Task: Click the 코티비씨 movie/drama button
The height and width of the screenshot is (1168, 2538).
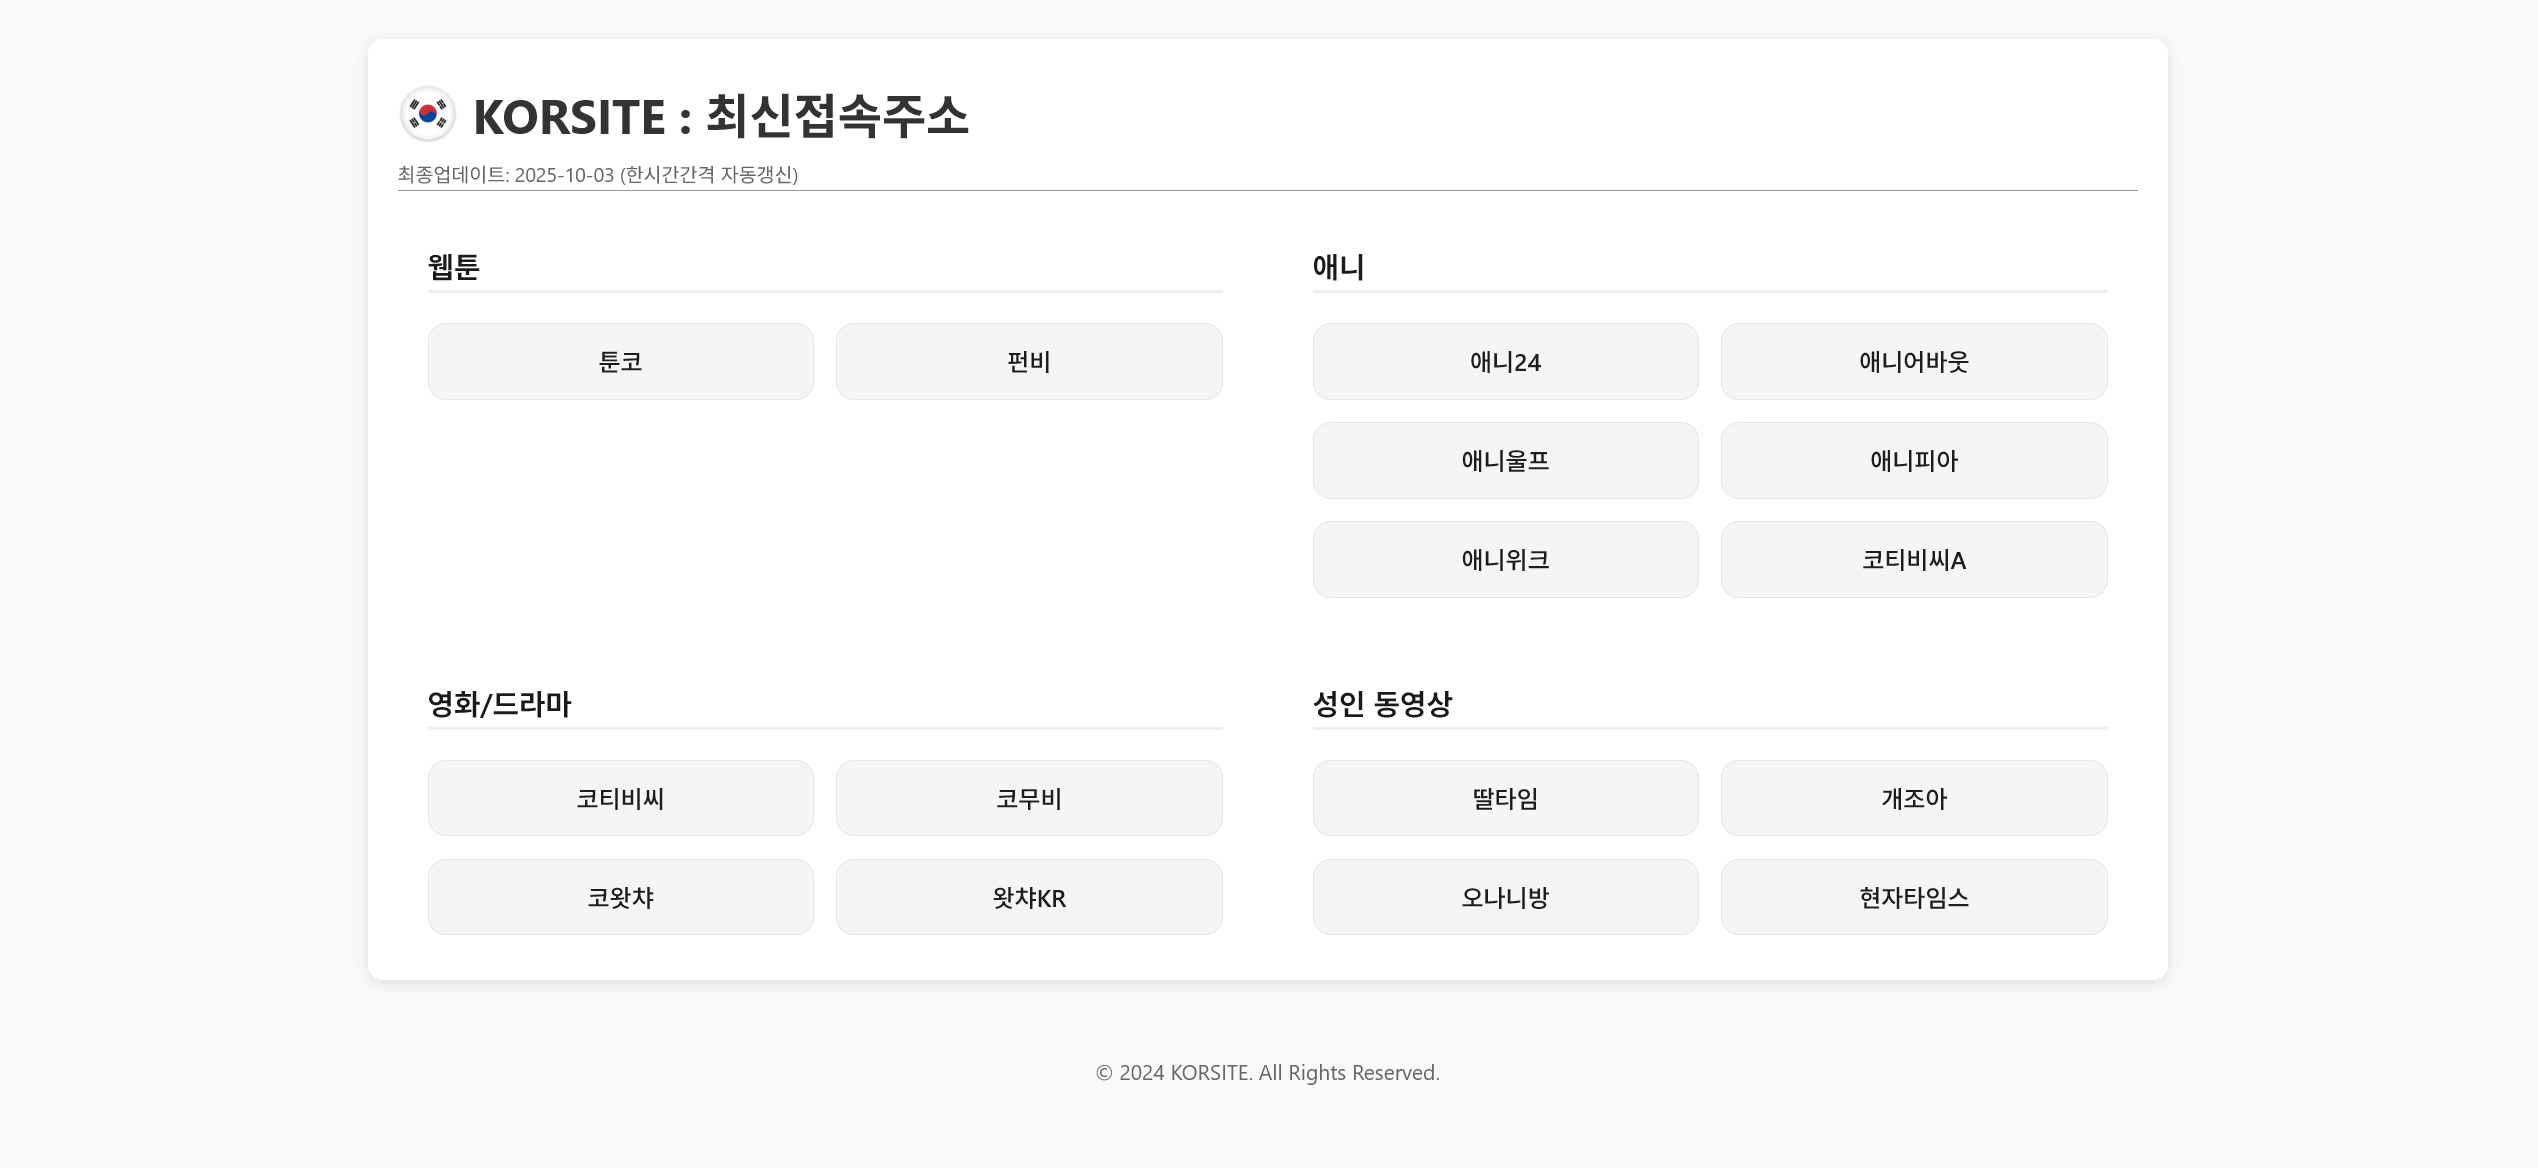Action: click(x=620, y=798)
